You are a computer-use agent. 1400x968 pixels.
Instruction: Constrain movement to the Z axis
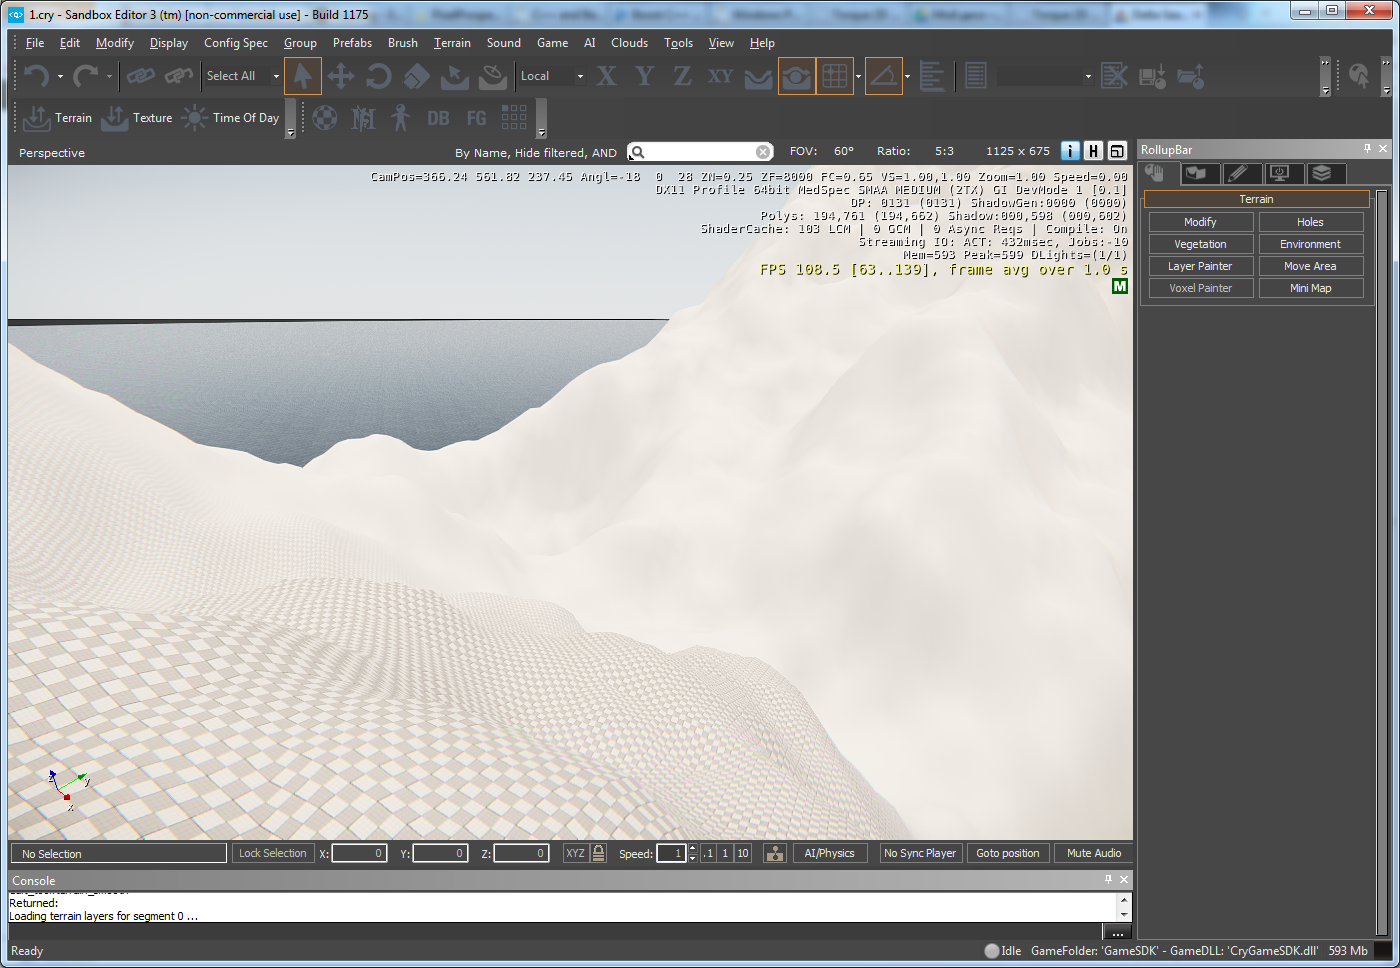(x=682, y=76)
